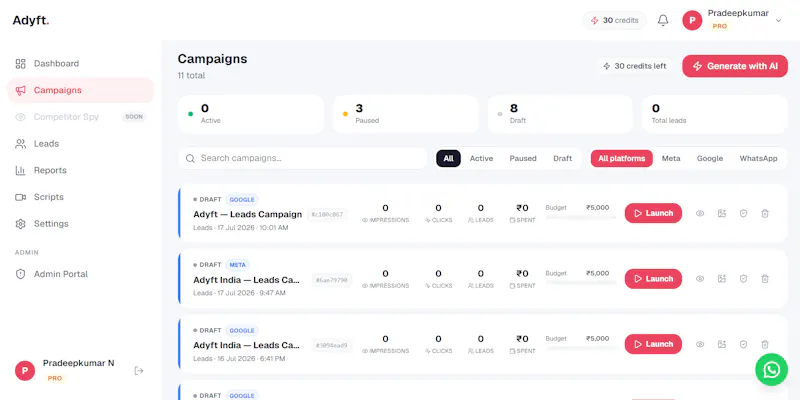Toggle view eye on the 16 Jul 6:41 PM campaign
Image resolution: width=800 pixels, height=400 pixels.
(x=700, y=344)
